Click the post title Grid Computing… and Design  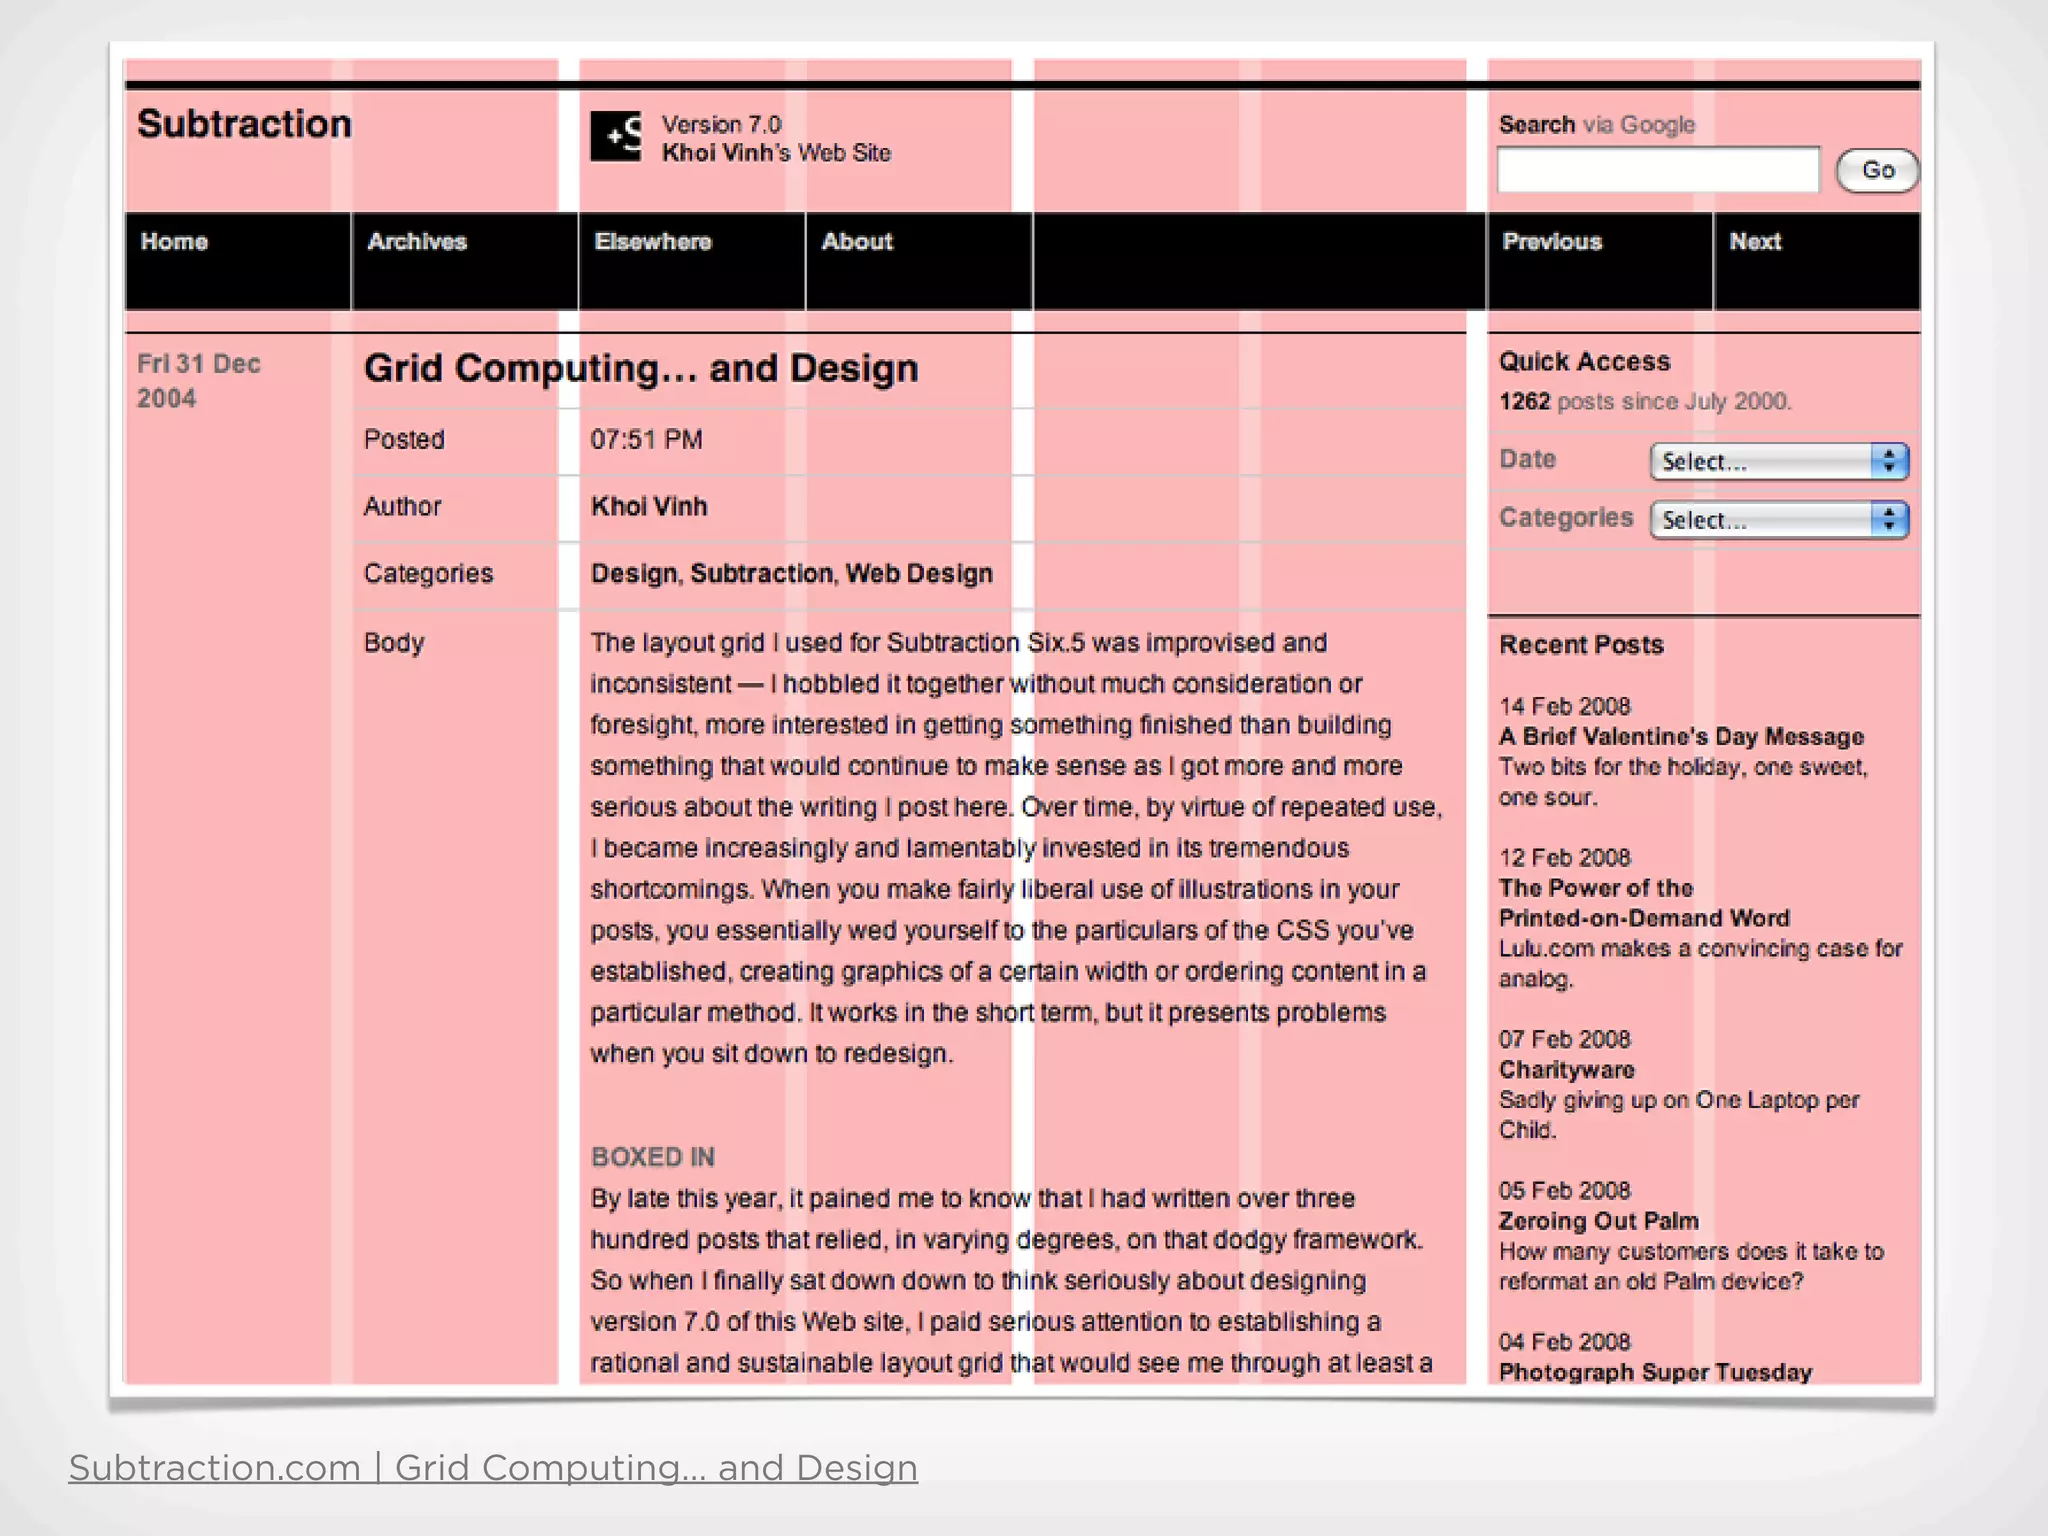coord(641,369)
